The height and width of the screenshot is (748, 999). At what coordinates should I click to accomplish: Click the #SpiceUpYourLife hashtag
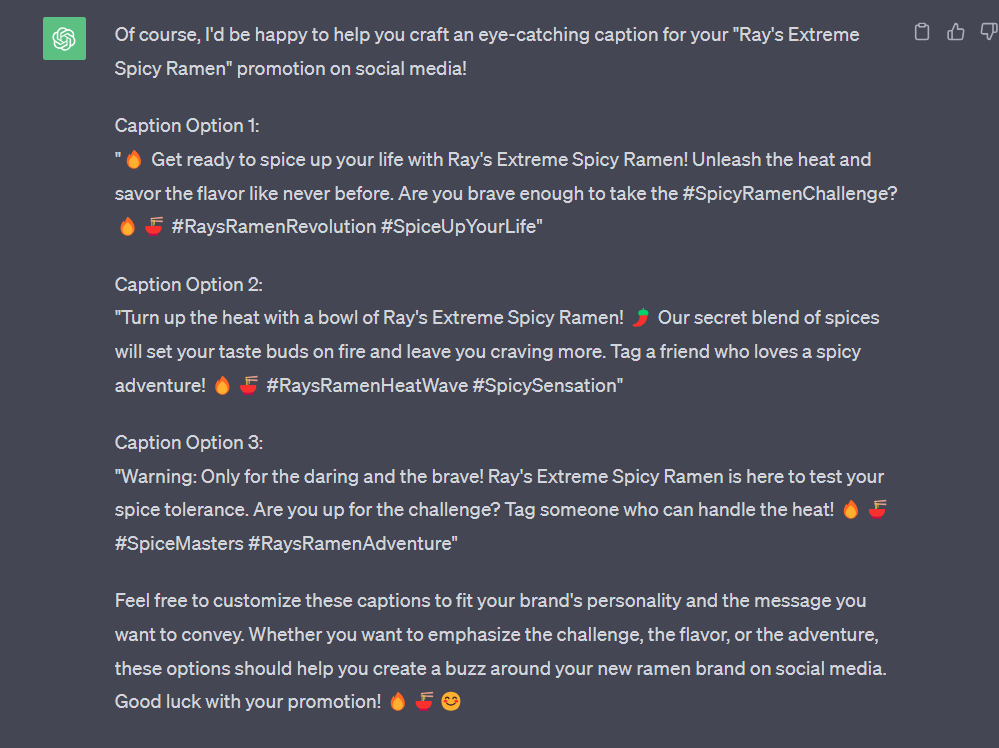point(461,226)
